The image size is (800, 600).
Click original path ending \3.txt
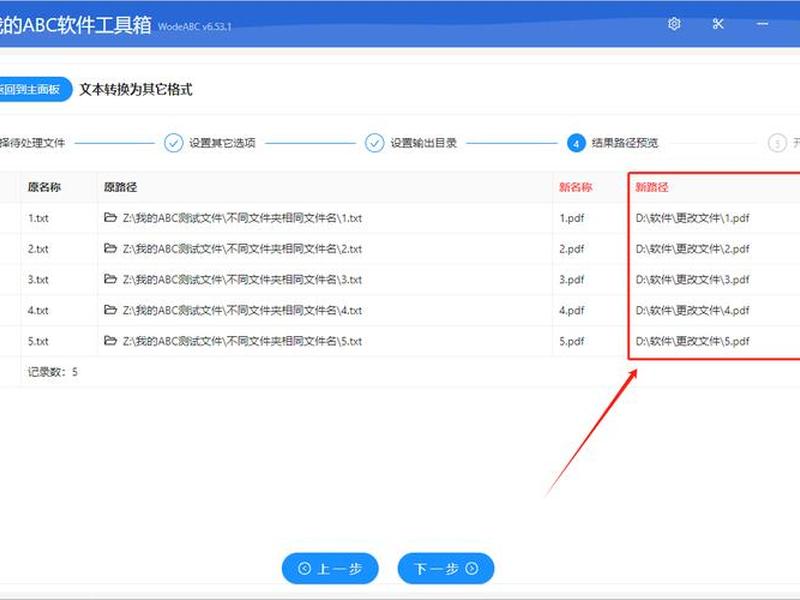coord(242,280)
